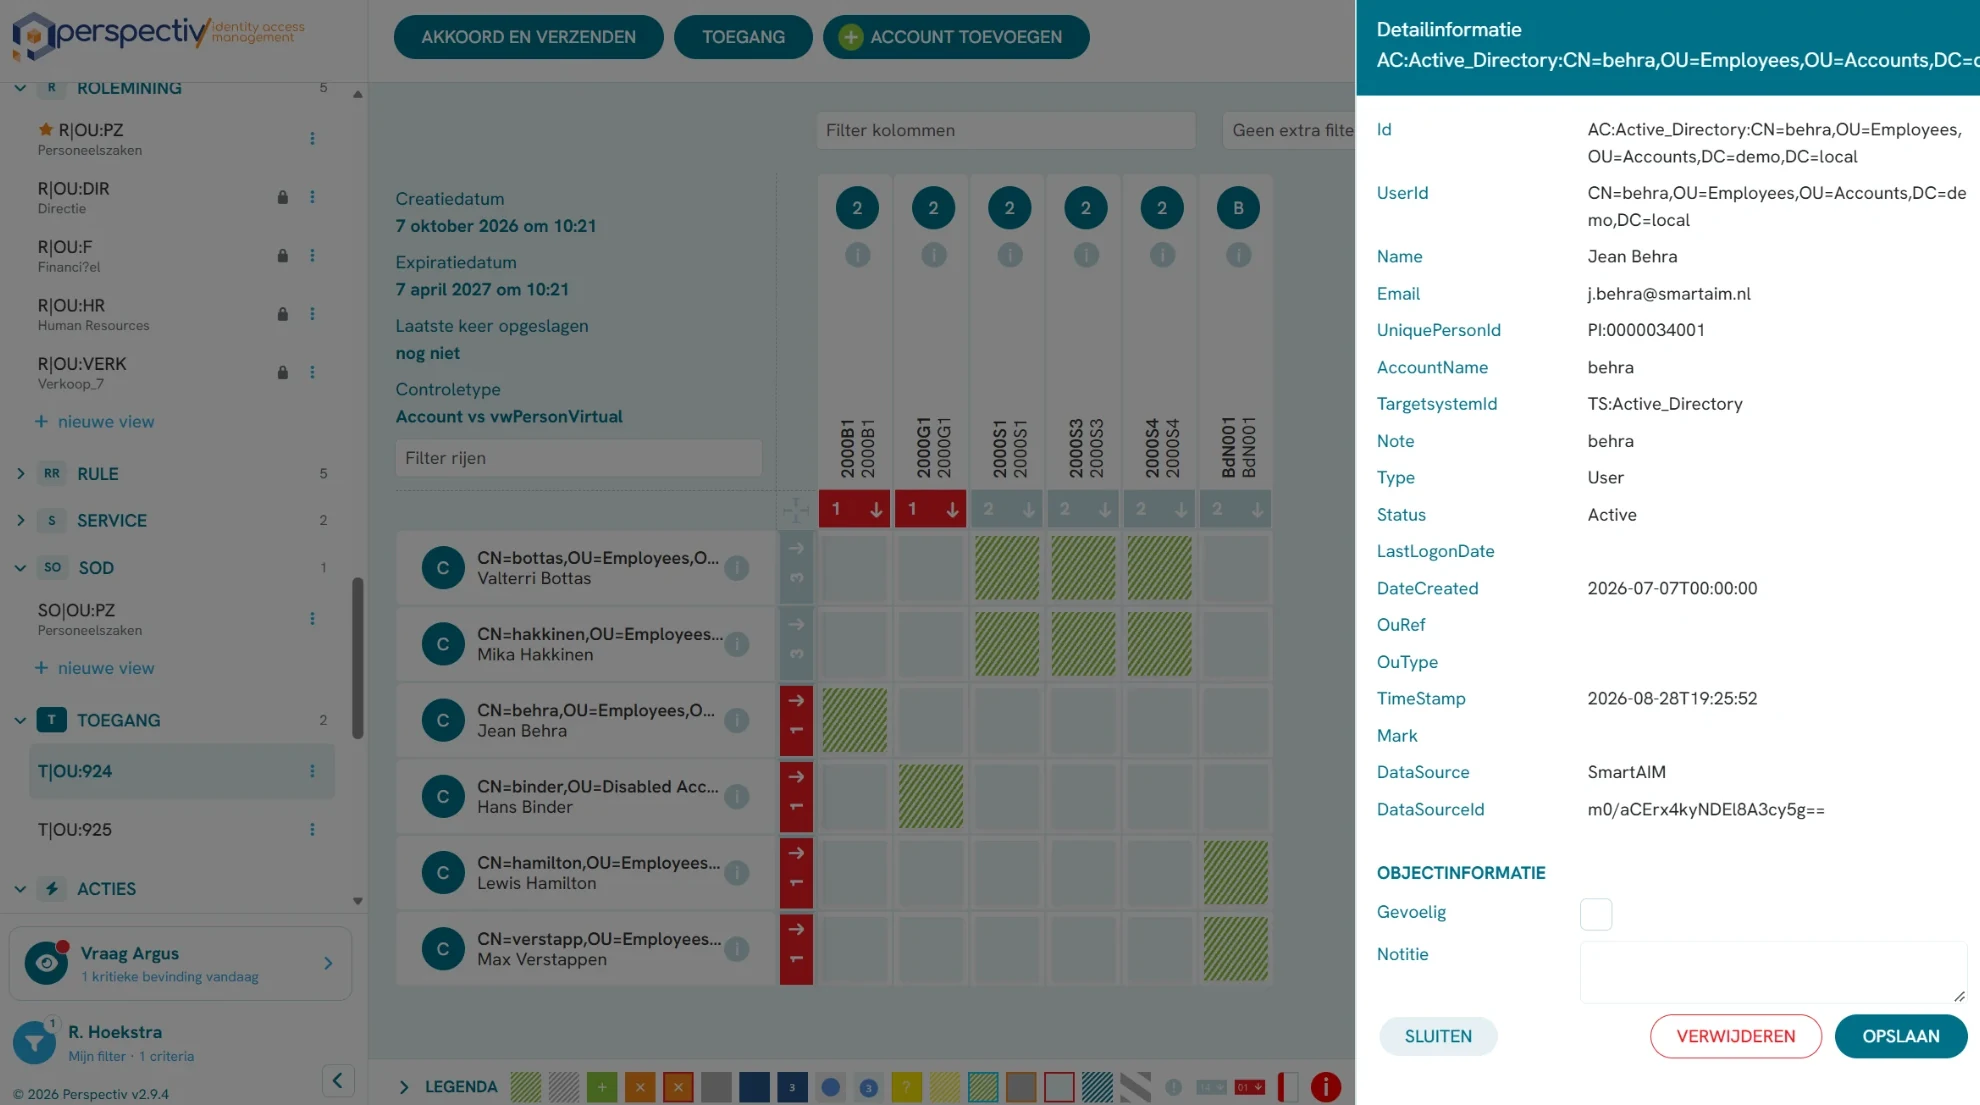Open options menu for R|OU:DIR view
The width and height of the screenshot is (1980, 1105).
312,197
